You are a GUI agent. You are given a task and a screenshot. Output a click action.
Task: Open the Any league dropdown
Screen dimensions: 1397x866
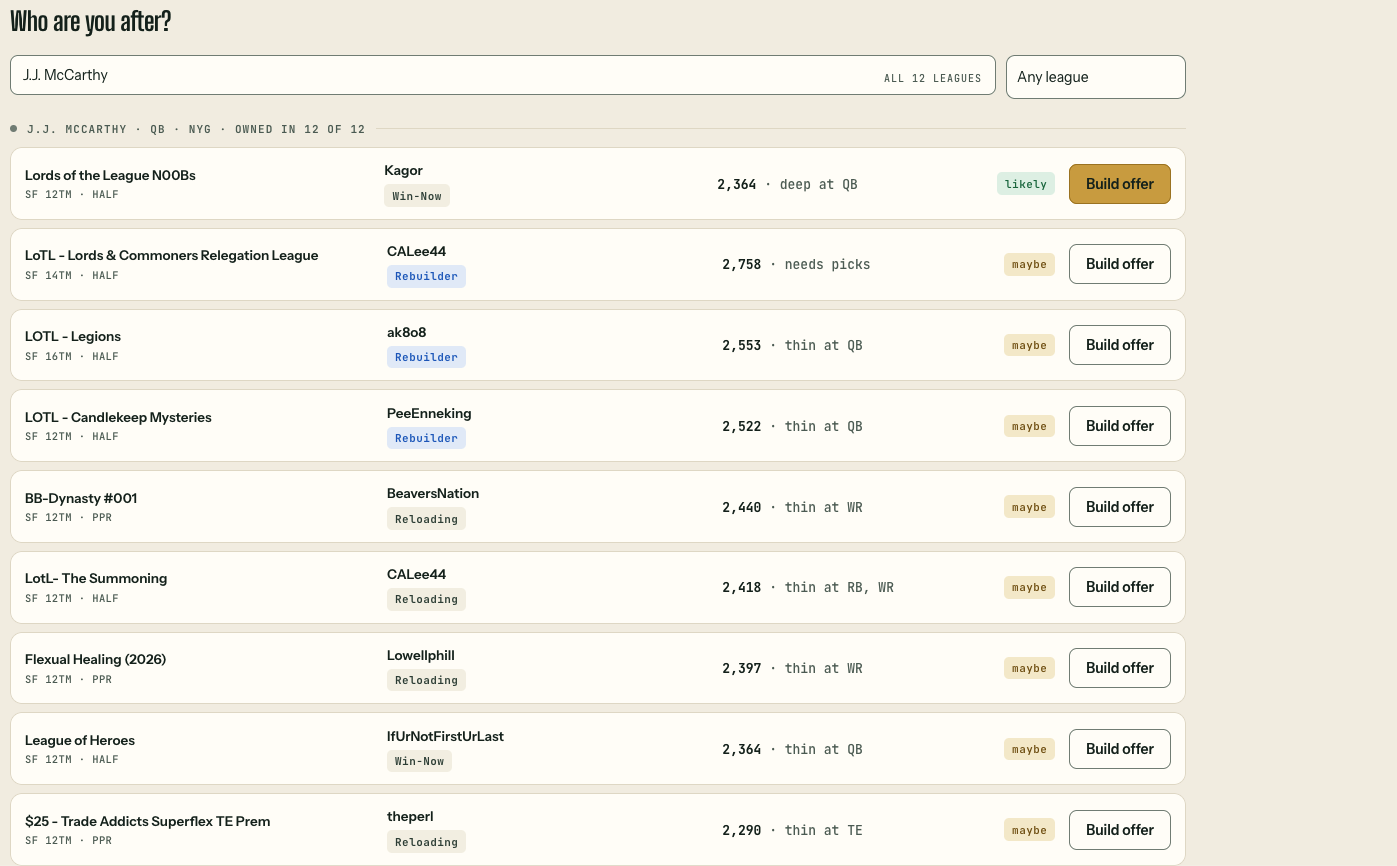(x=1095, y=77)
